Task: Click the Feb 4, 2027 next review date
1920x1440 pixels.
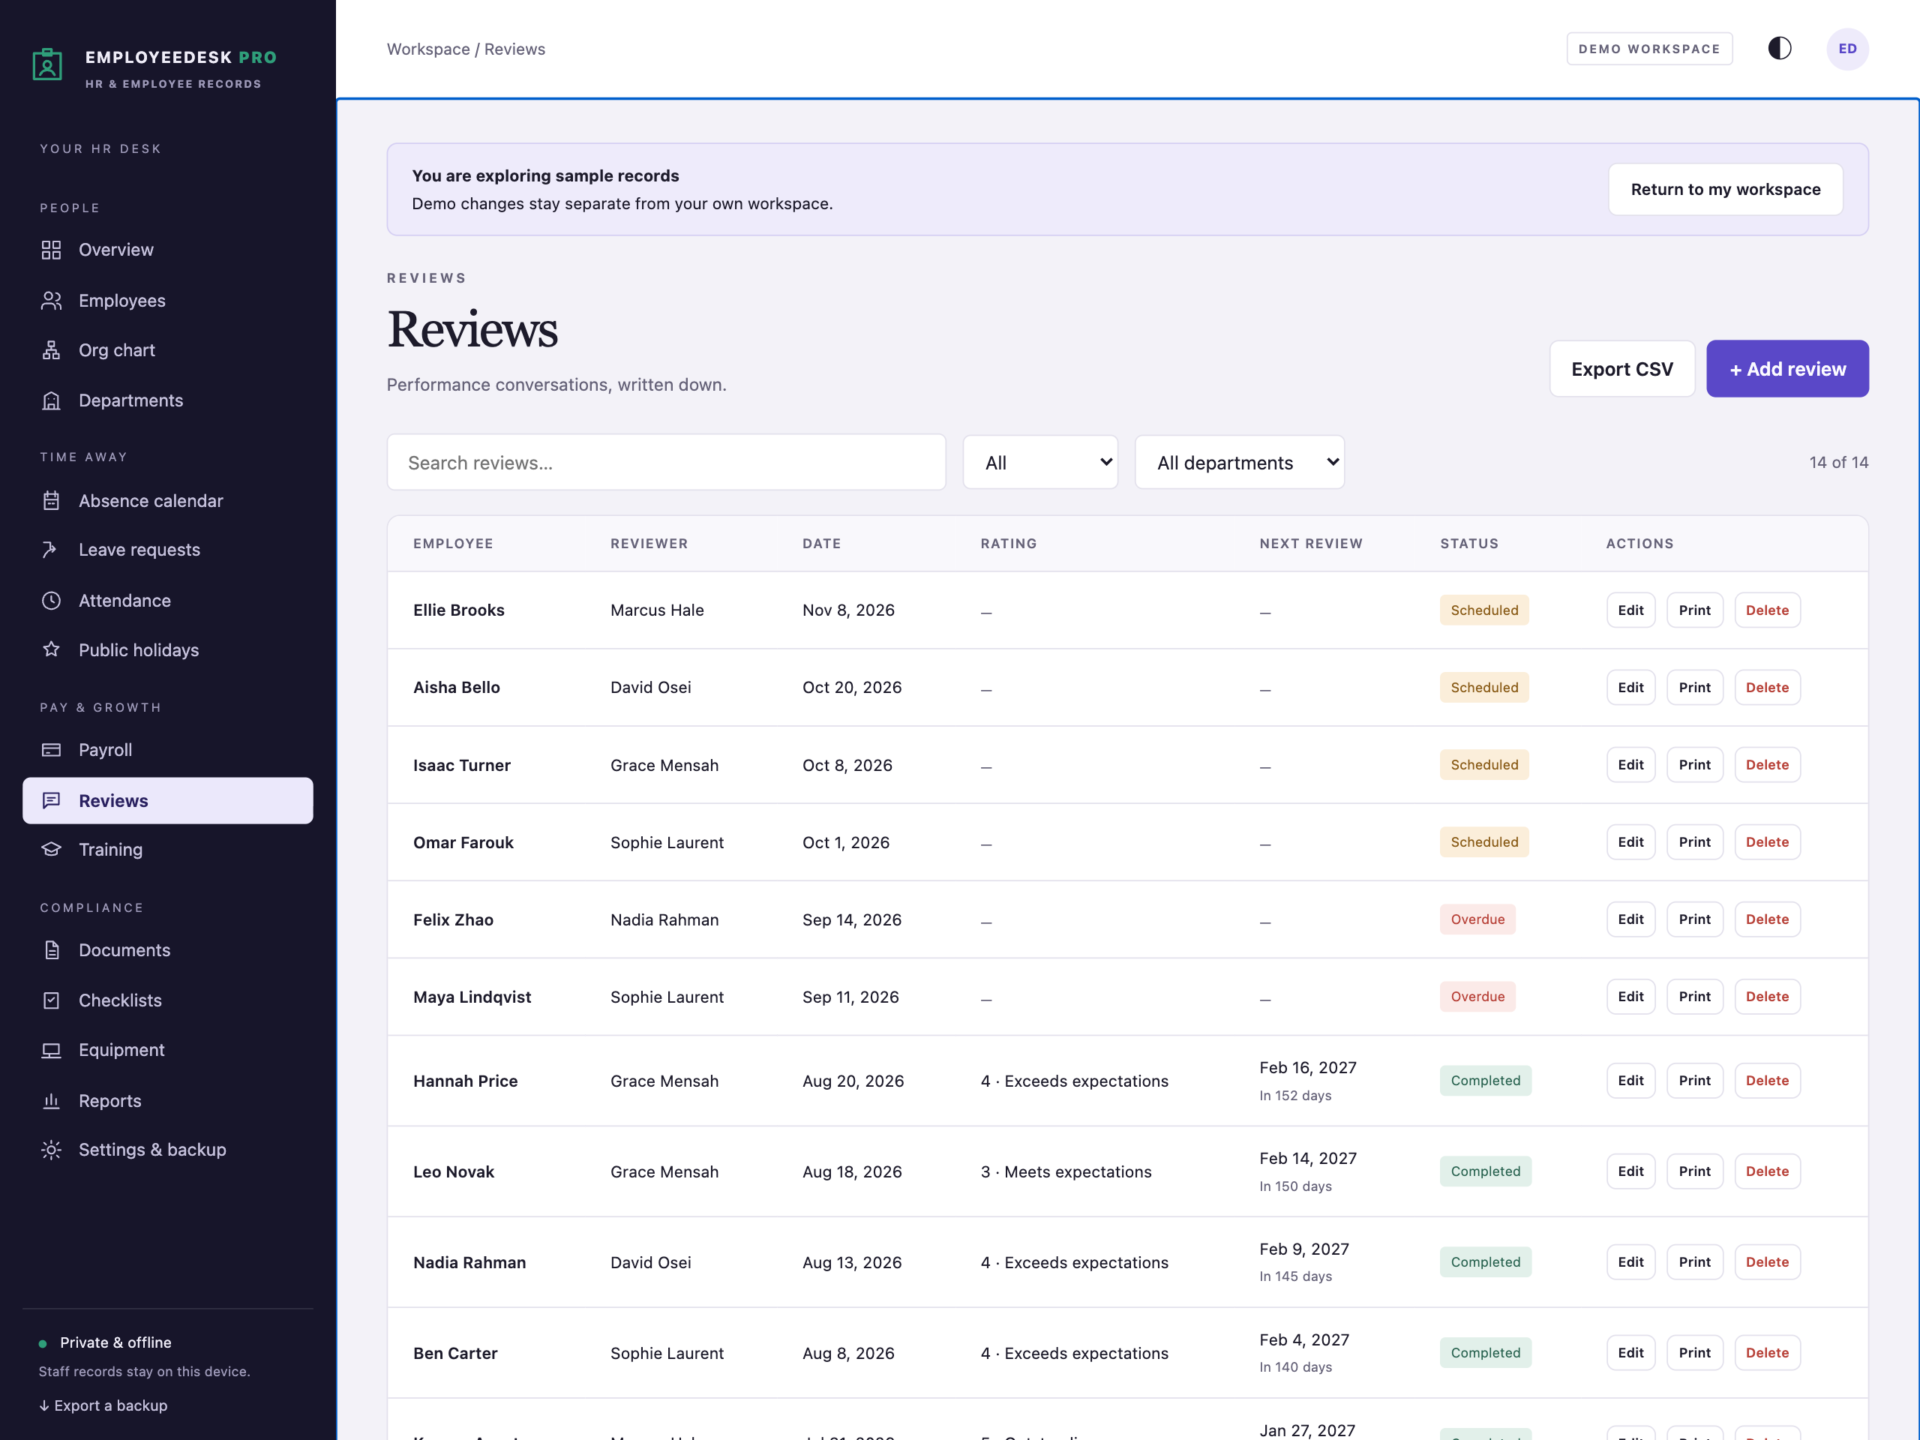Action: (x=1304, y=1340)
